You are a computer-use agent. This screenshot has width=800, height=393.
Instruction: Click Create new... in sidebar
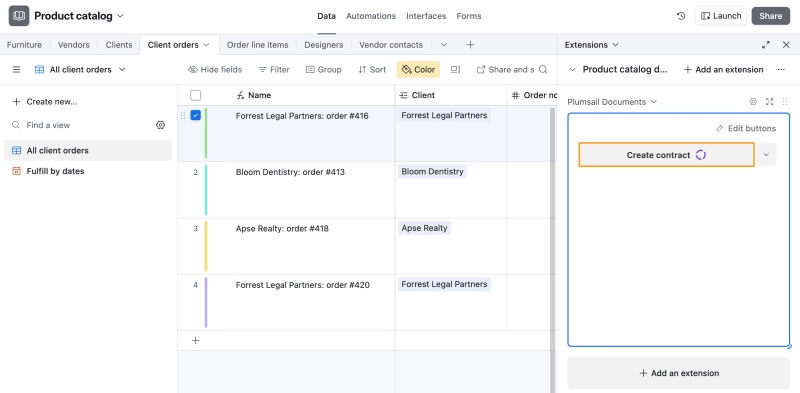[45, 102]
